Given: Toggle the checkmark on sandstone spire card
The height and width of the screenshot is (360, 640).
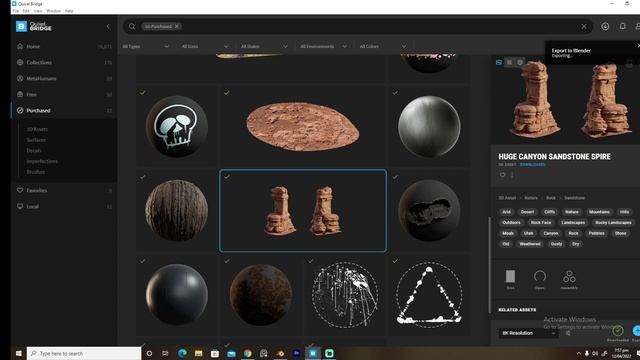Looking at the screenshot, I should pyautogui.click(x=227, y=177).
